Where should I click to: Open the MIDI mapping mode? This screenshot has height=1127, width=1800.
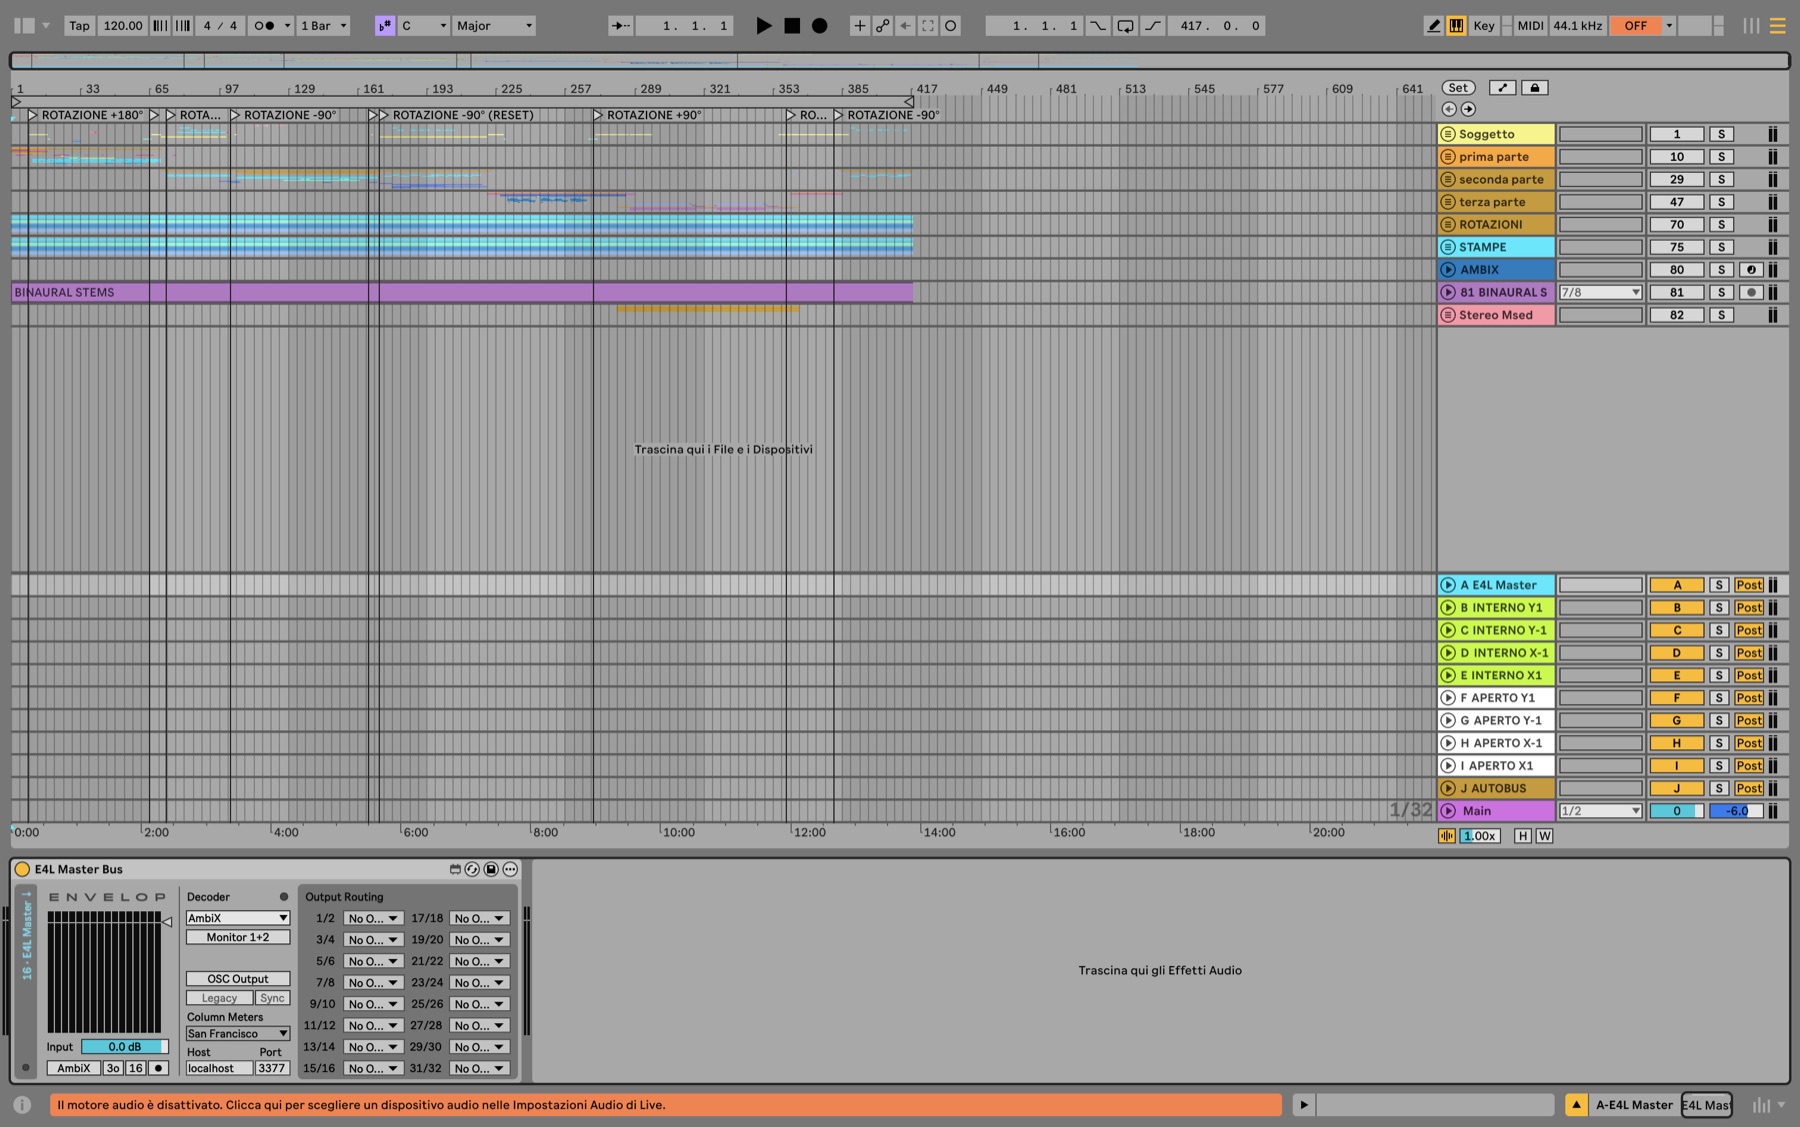click(1530, 26)
